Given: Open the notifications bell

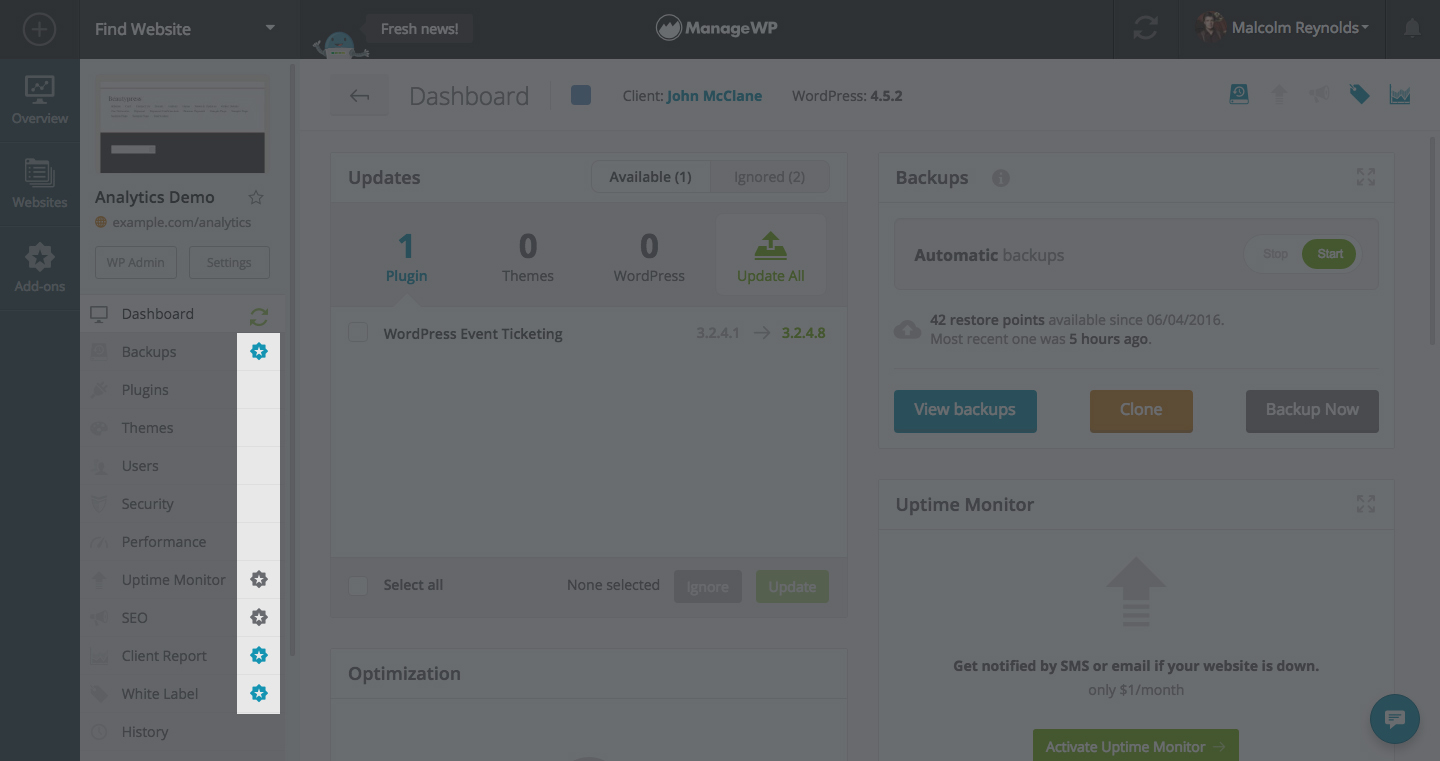Looking at the screenshot, I should [1412, 28].
